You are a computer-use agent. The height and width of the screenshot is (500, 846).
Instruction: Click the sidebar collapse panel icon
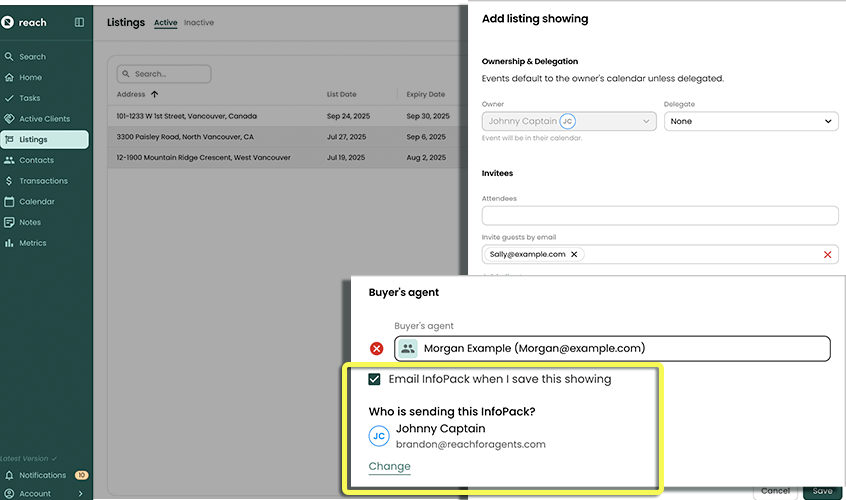pos(79,22)
